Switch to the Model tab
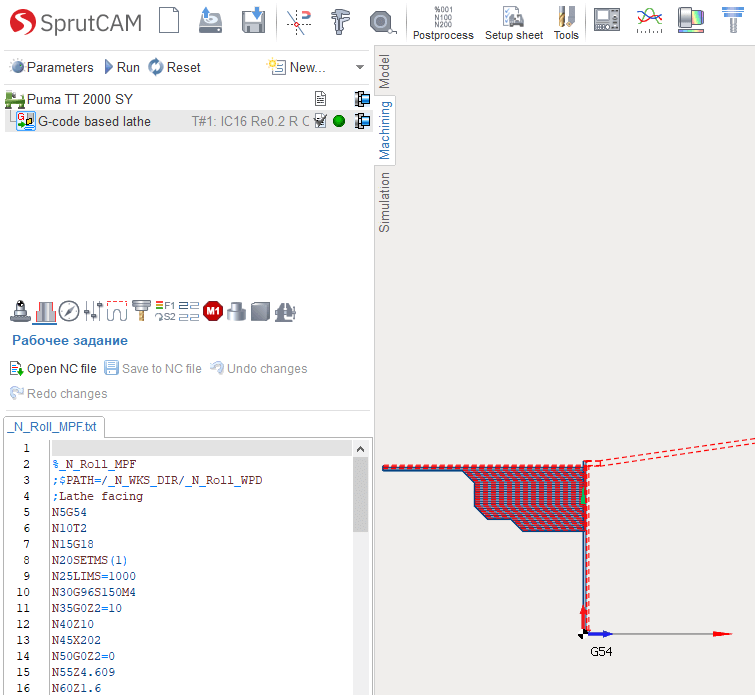 pos(384,71)
